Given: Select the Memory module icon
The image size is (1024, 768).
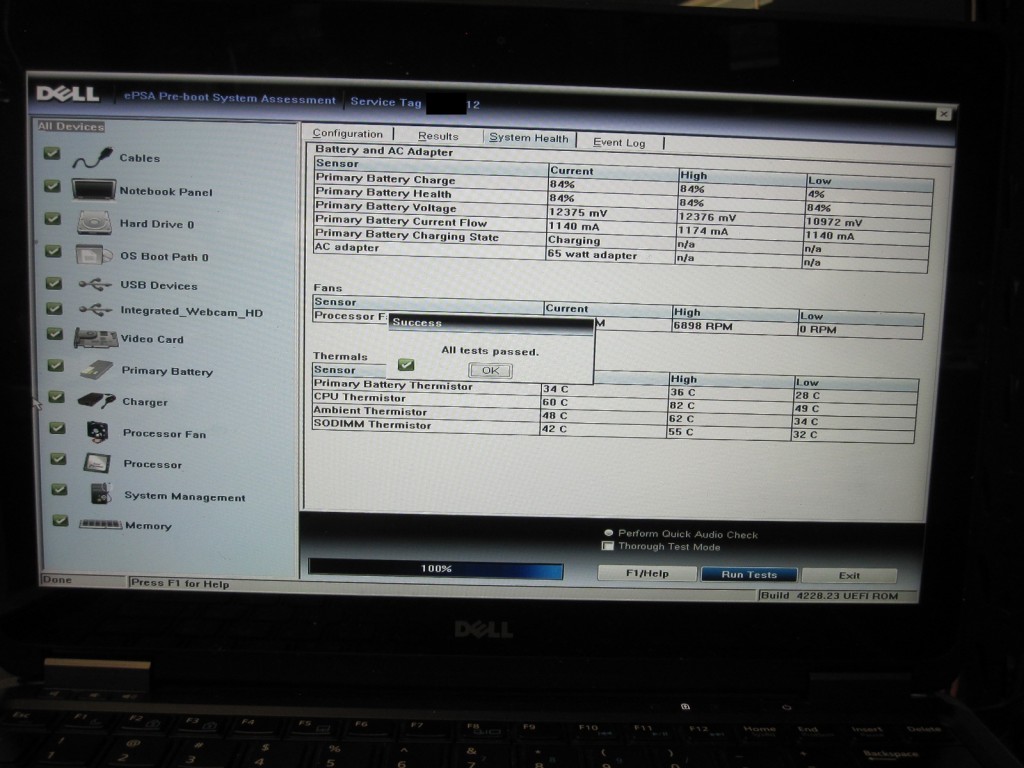Looking at the screenshot, I should (100, 524).
